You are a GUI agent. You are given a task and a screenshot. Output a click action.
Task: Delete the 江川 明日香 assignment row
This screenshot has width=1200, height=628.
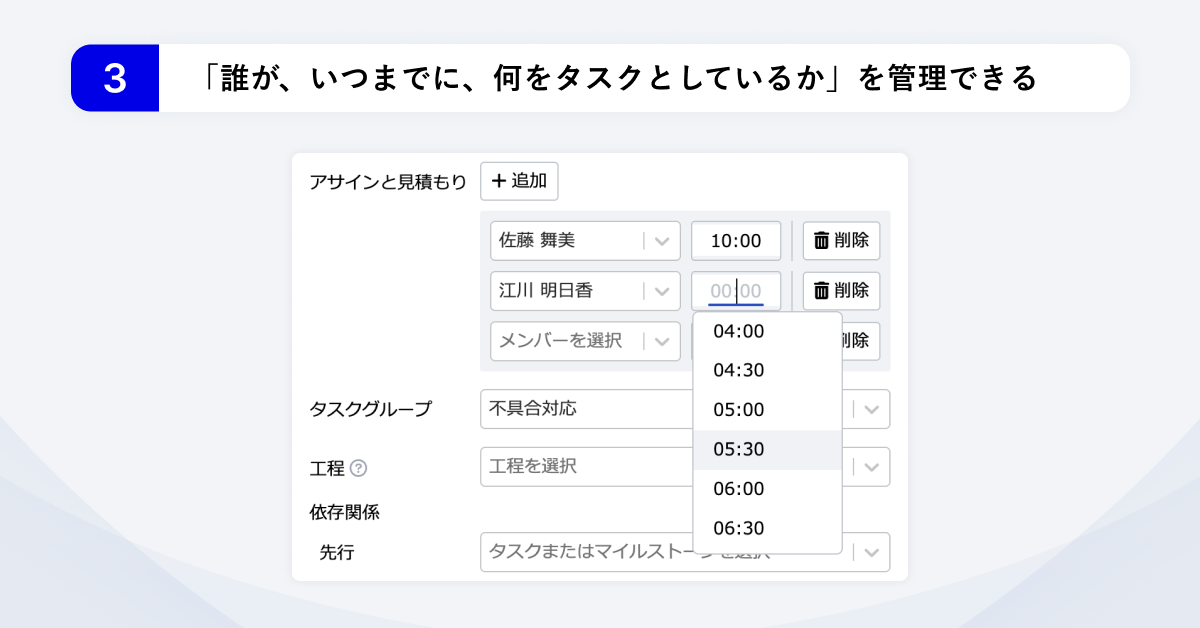[841, 291]
